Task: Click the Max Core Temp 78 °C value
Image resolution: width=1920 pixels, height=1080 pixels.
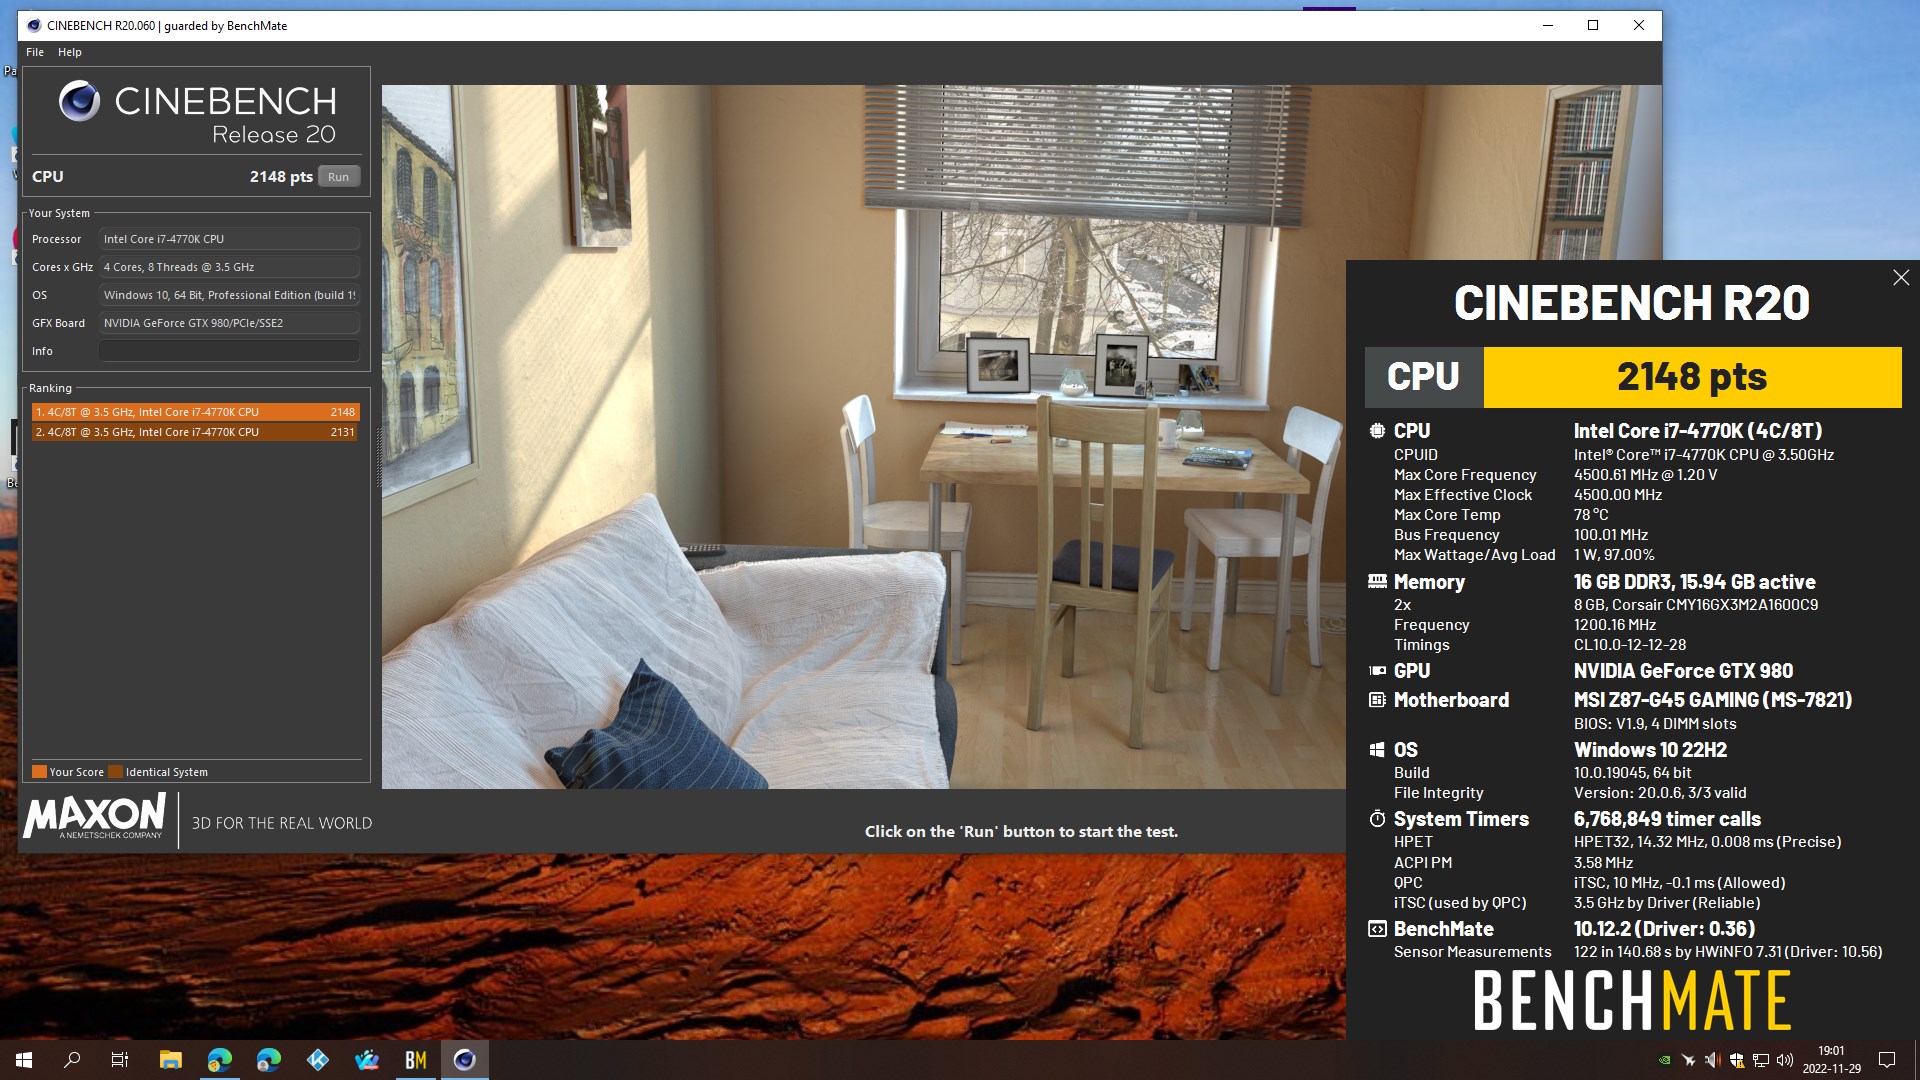Action: (x=1591, y=515)
